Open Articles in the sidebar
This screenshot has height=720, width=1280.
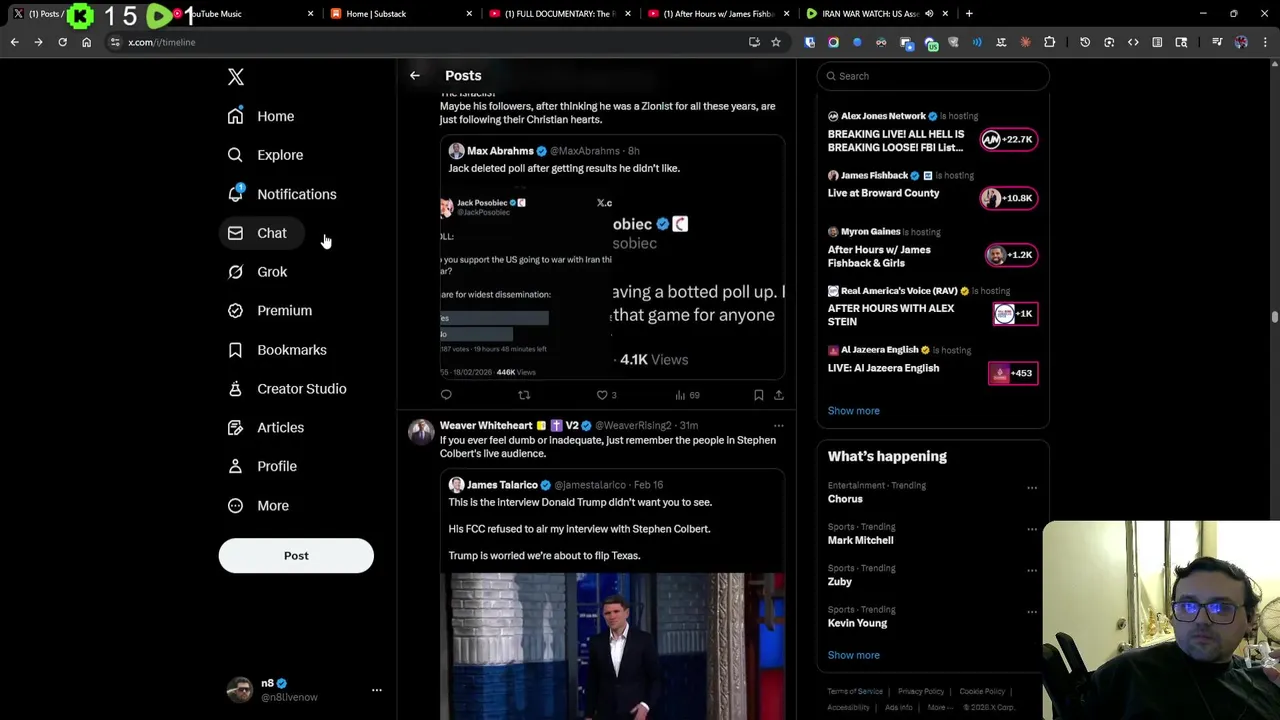(266, 428)
